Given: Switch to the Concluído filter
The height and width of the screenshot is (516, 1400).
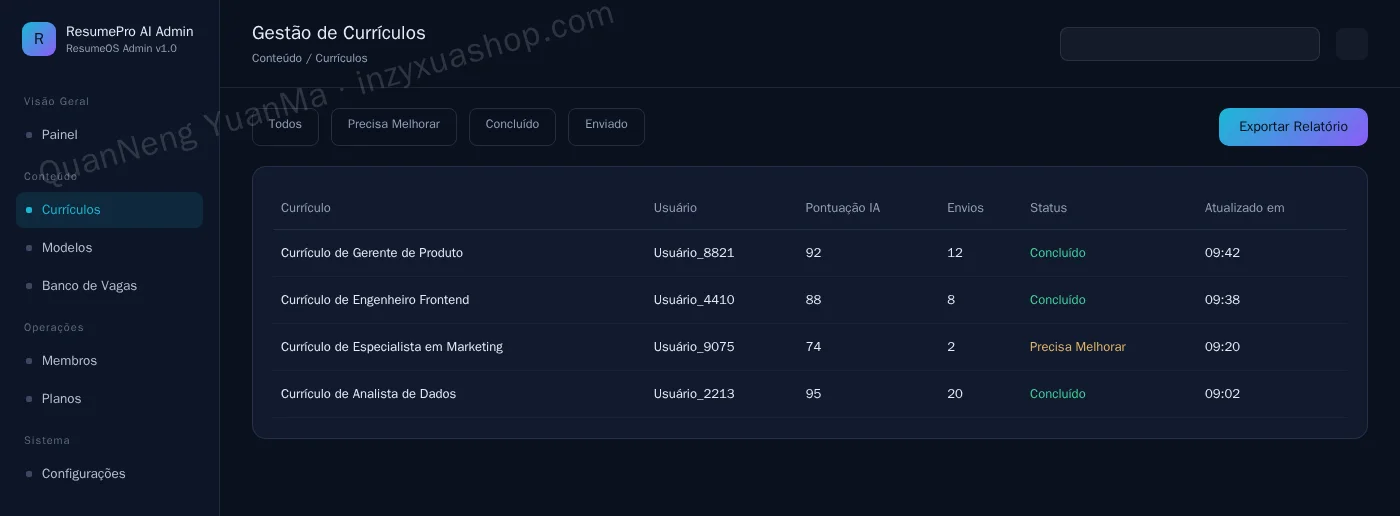Looking at the screenshot, I should pyautogui.click(x=512, y=127).
